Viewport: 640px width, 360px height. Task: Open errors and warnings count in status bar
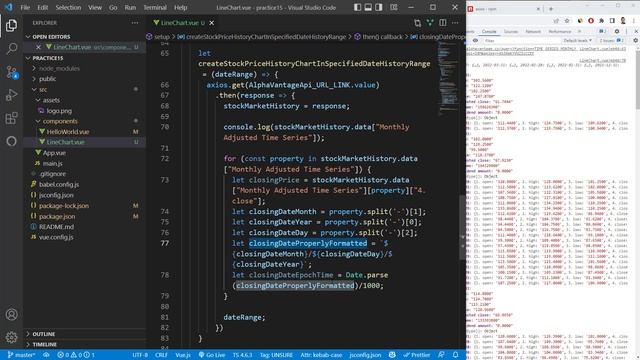coord(76,355)
